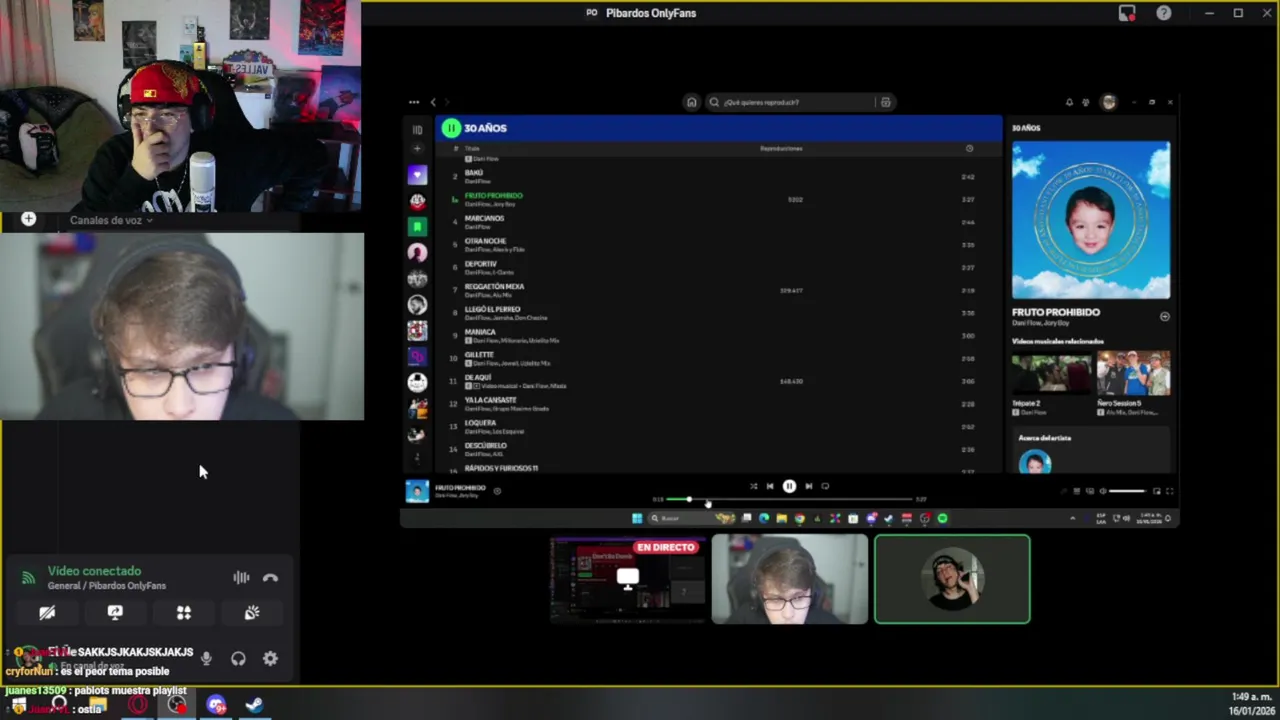This screenshot has width=1280, height=720.
Task: Sort by Reproducciones column header
Action: pyautogui.click(x=781, y=148)
